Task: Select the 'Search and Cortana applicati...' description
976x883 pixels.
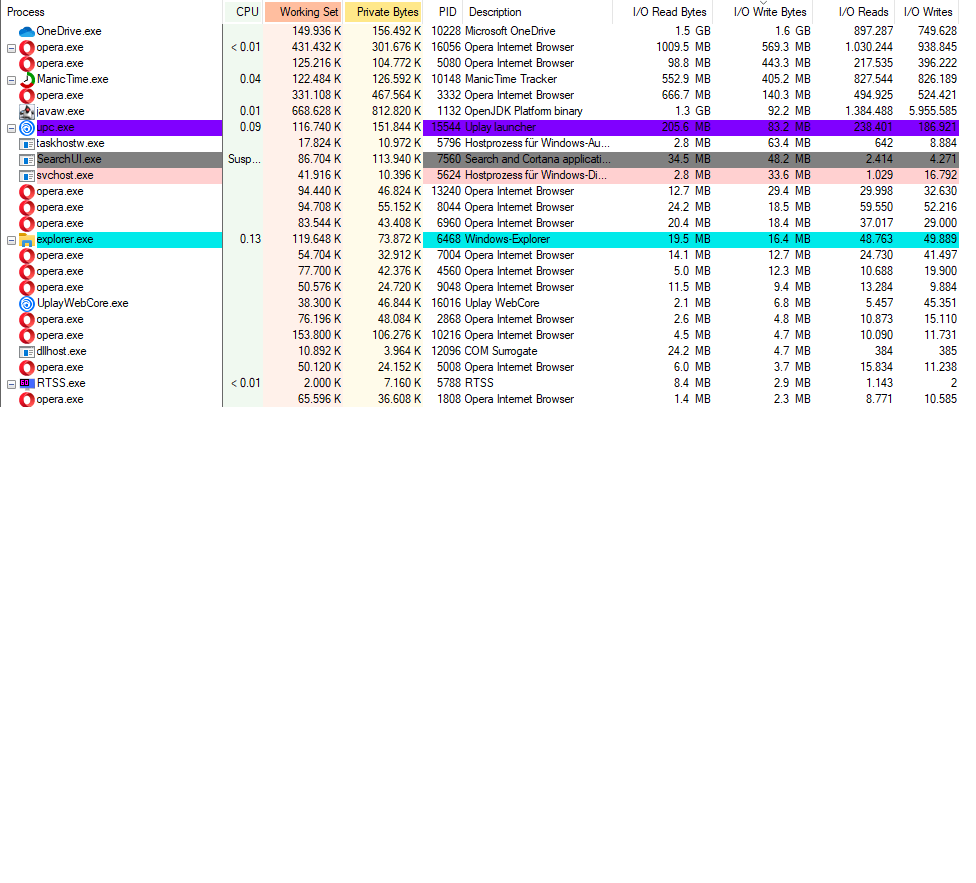Action: pos(538,159)
